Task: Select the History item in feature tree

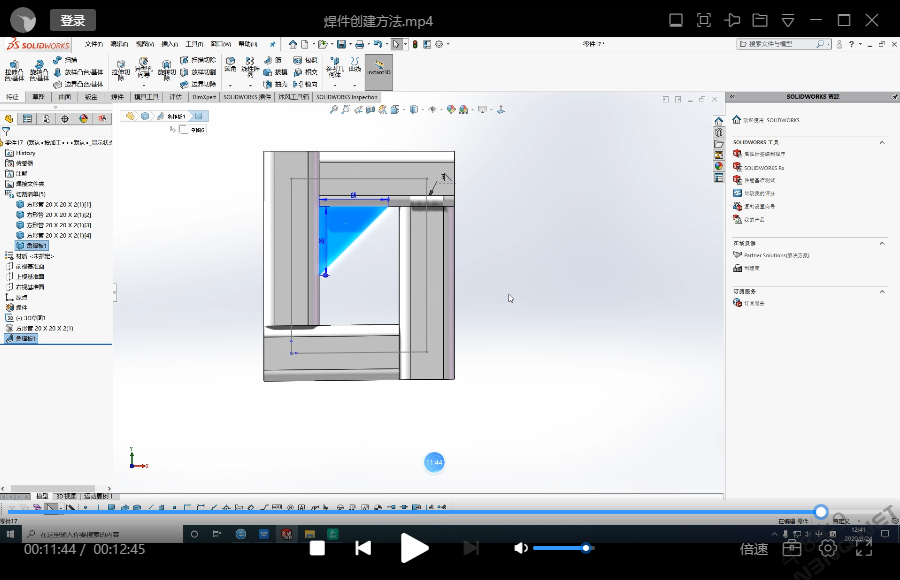Action: tap(21, 153)
